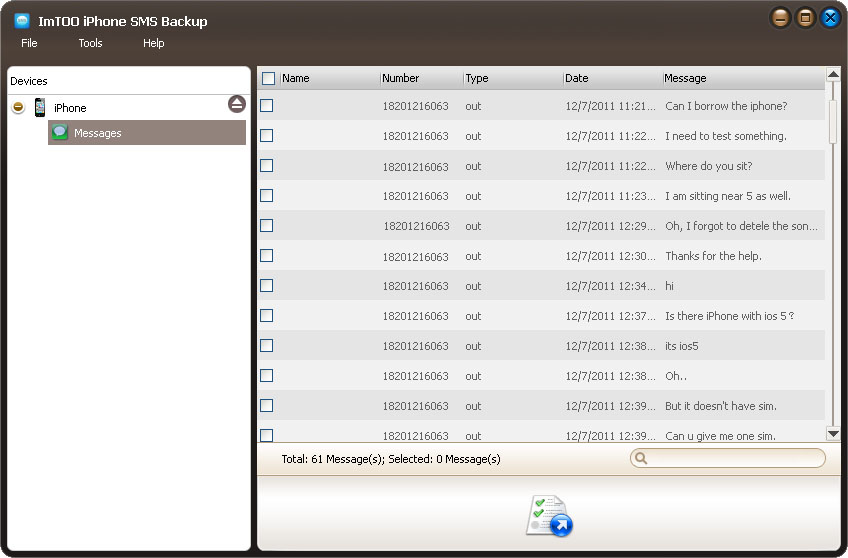Viewport: 848px width, 558px height.
Task: Click the iPhone device icon
Action: pos(39,108)
